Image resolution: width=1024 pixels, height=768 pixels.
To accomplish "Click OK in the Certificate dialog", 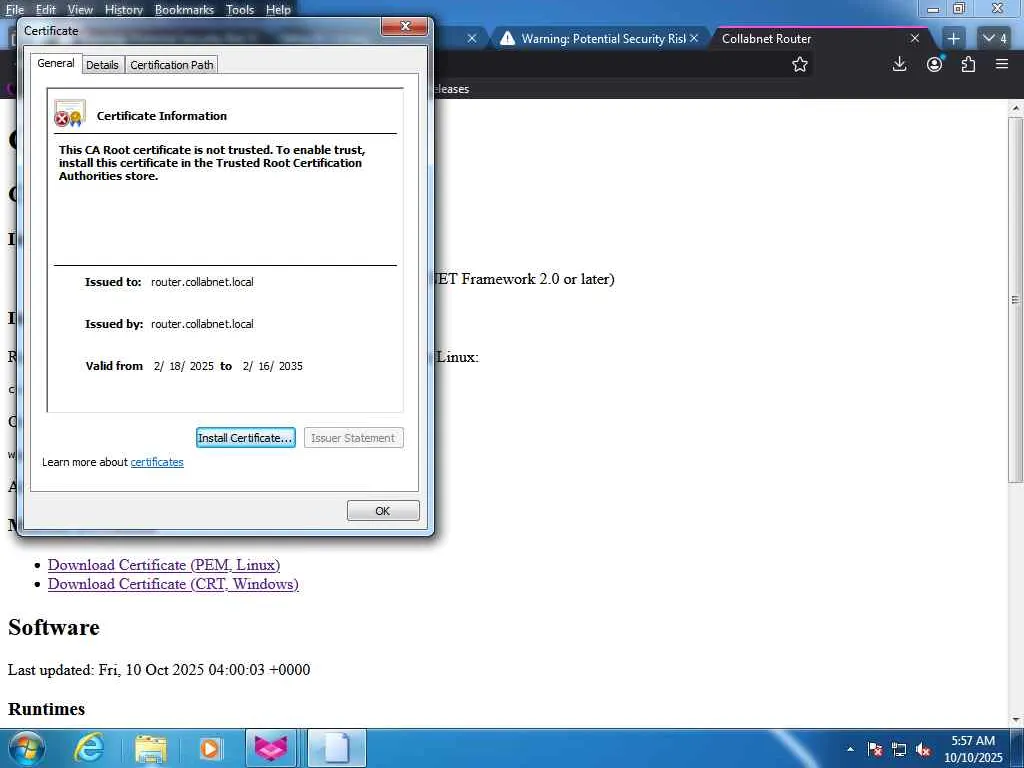I will [383, 511].
